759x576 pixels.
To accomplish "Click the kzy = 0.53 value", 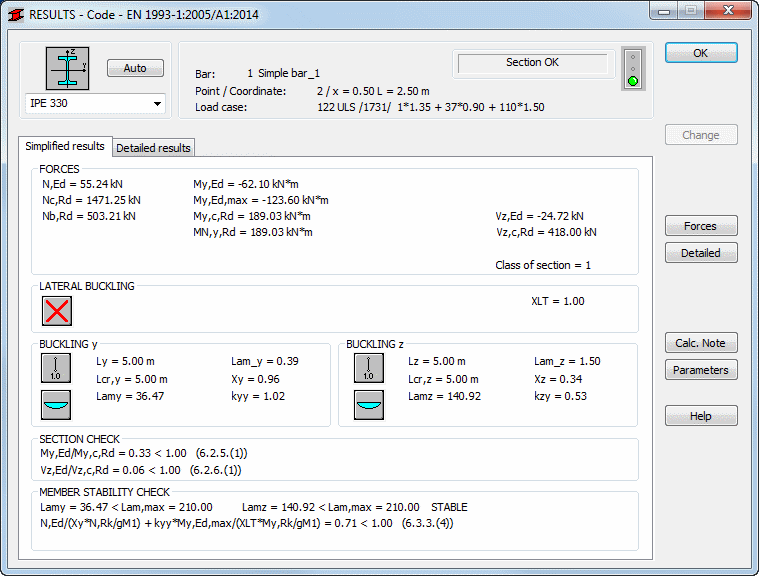I will [561, 396].
